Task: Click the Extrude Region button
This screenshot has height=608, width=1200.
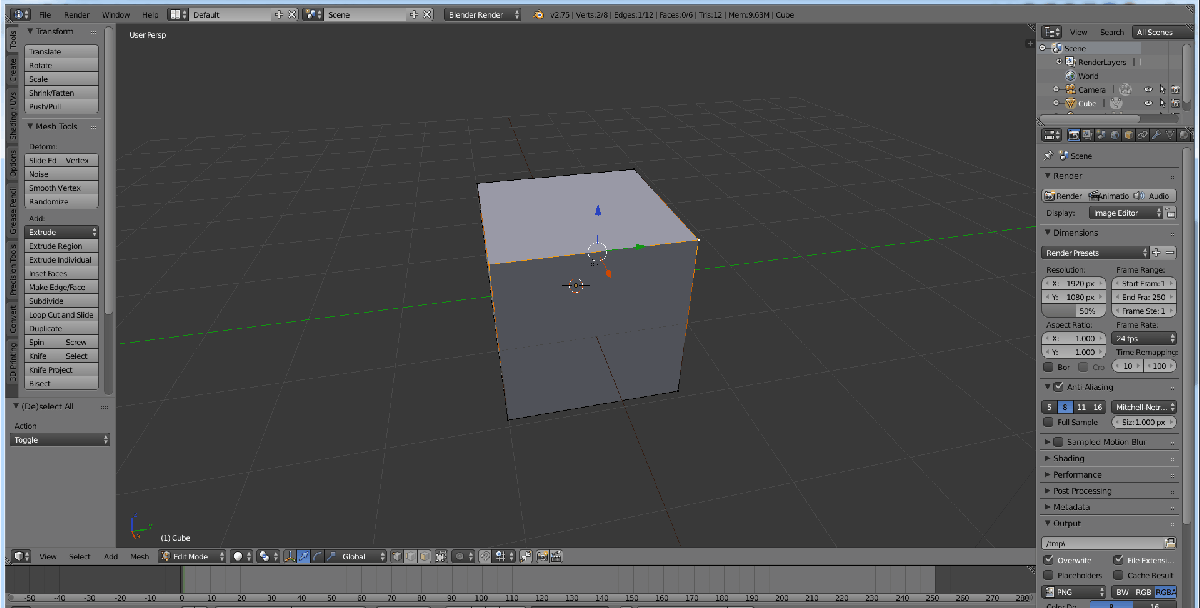Action: 62,246
